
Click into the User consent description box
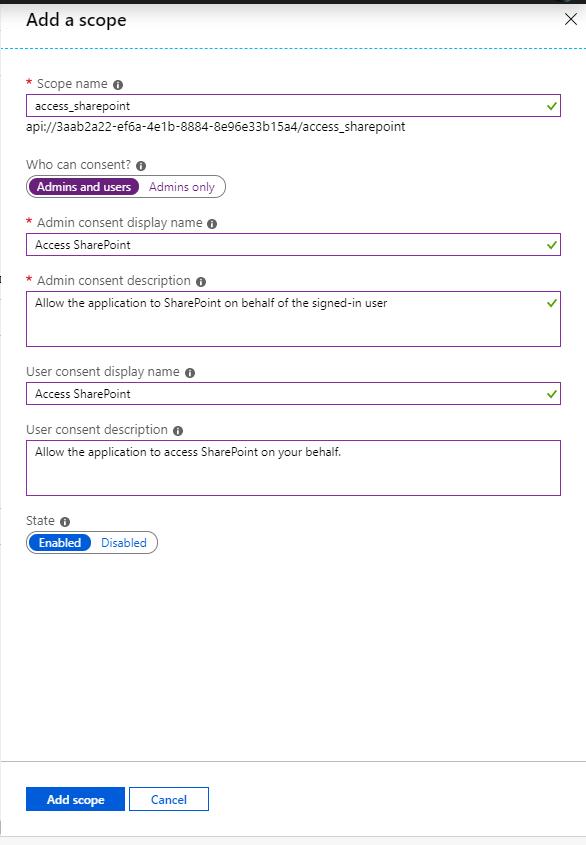pos(293,468)
